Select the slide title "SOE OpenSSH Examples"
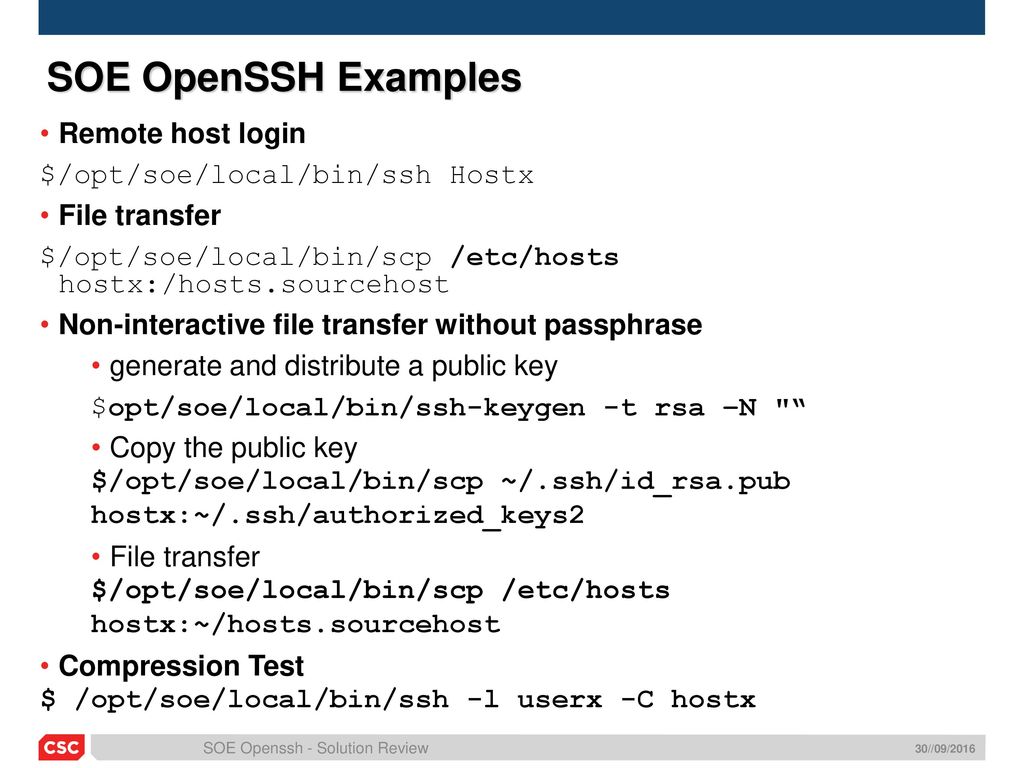This screenshot has height=768, width=1024. 284,78
